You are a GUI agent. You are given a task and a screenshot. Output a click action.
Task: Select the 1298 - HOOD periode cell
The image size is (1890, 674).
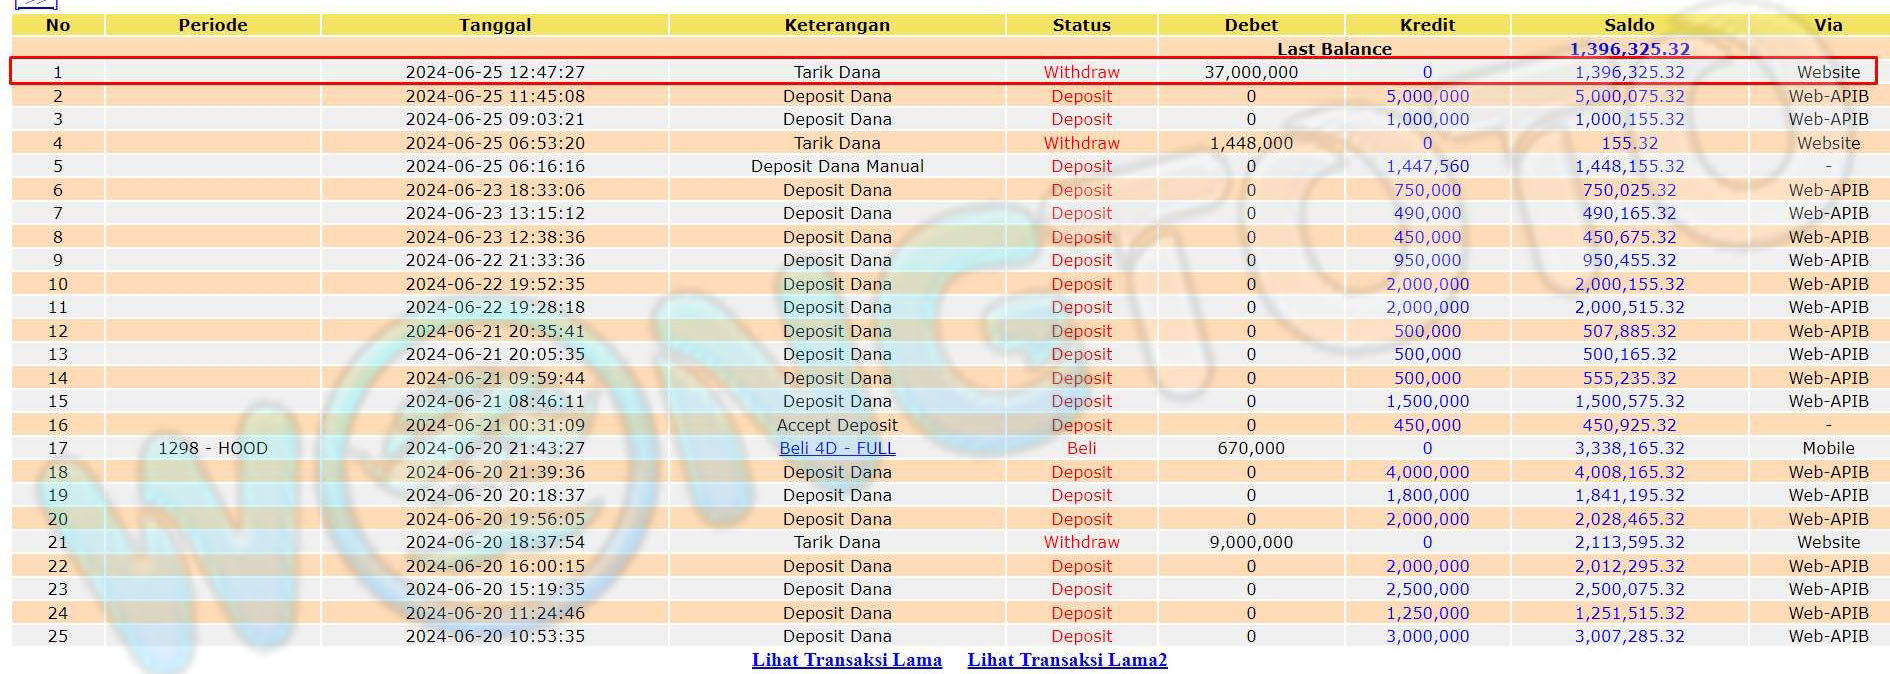[x=213, y=448]
